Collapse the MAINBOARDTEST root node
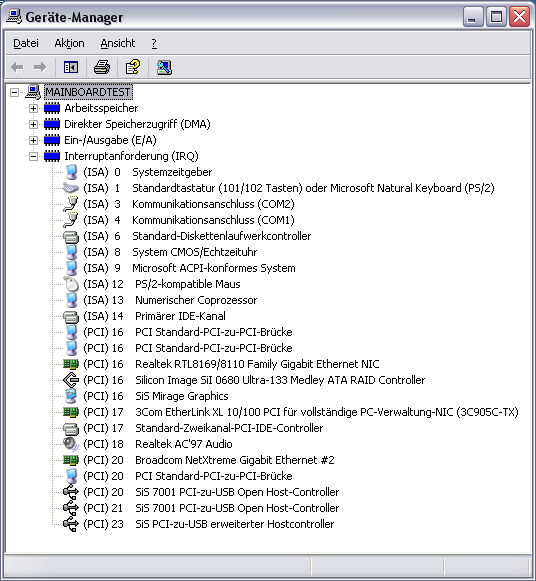 coord(14,92)
